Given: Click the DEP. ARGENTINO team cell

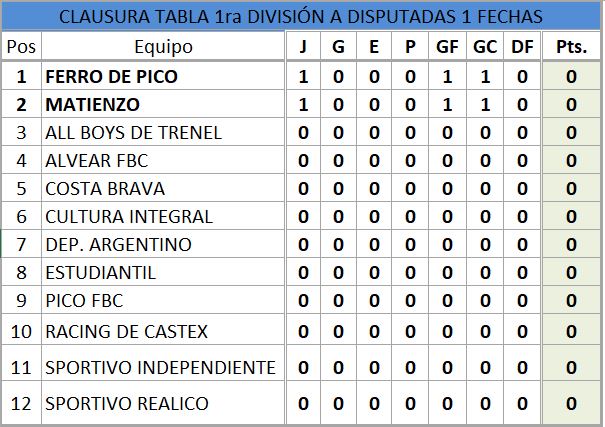Looking at the screenshot, I should (x=118, y=244).
